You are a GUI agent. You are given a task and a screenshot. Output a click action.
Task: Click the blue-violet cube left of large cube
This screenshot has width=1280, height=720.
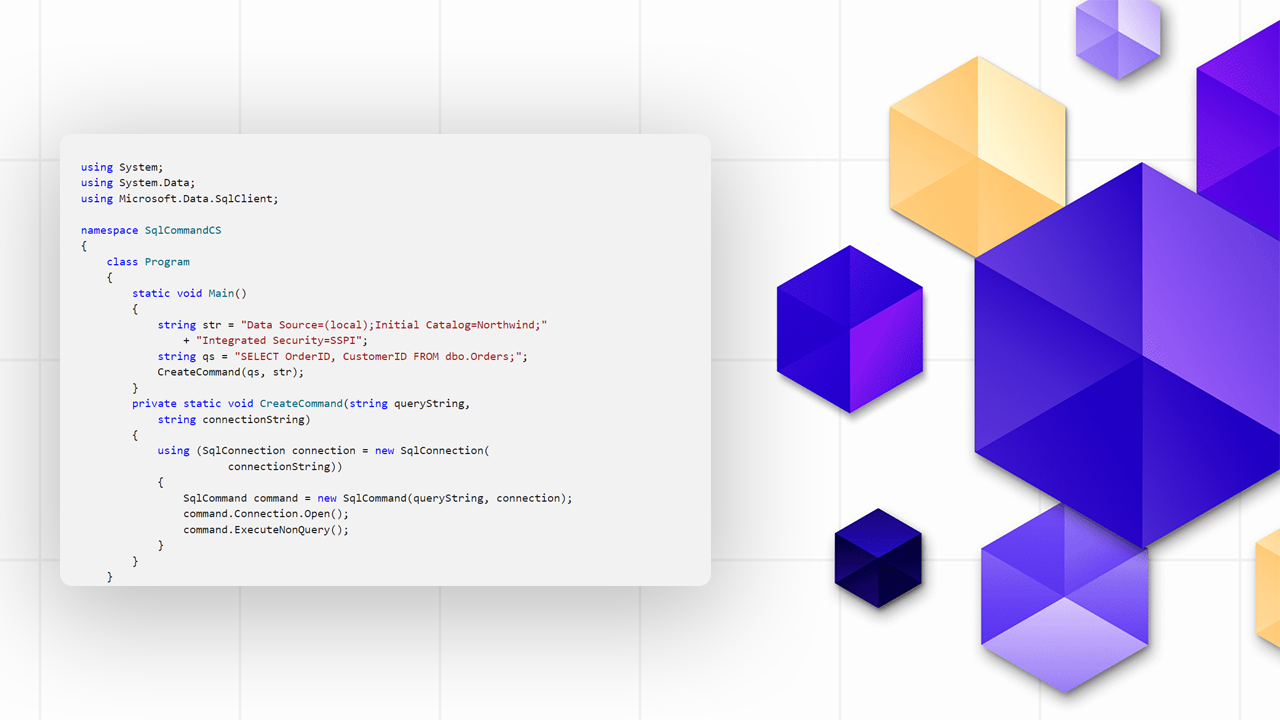[849, 329]
